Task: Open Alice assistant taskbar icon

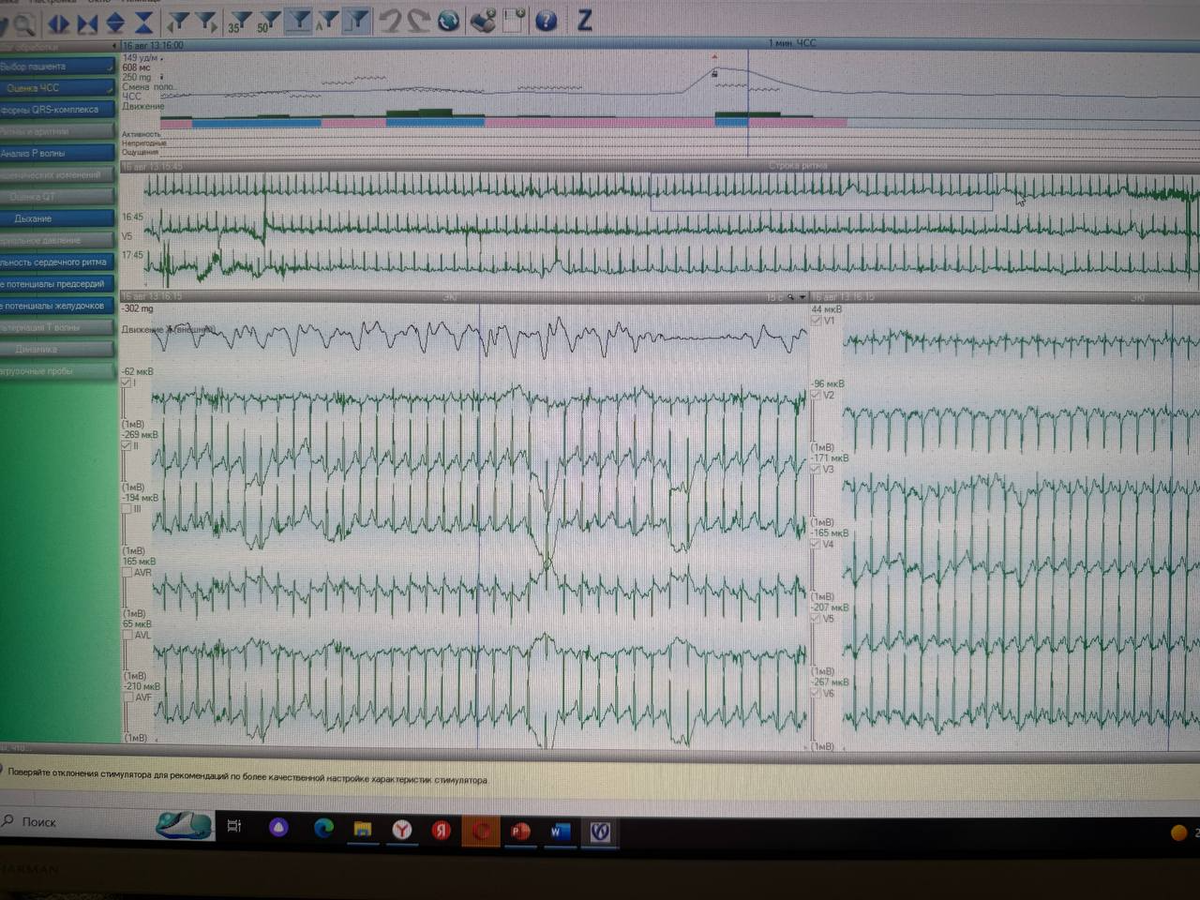Action: [x=279, y=826]
